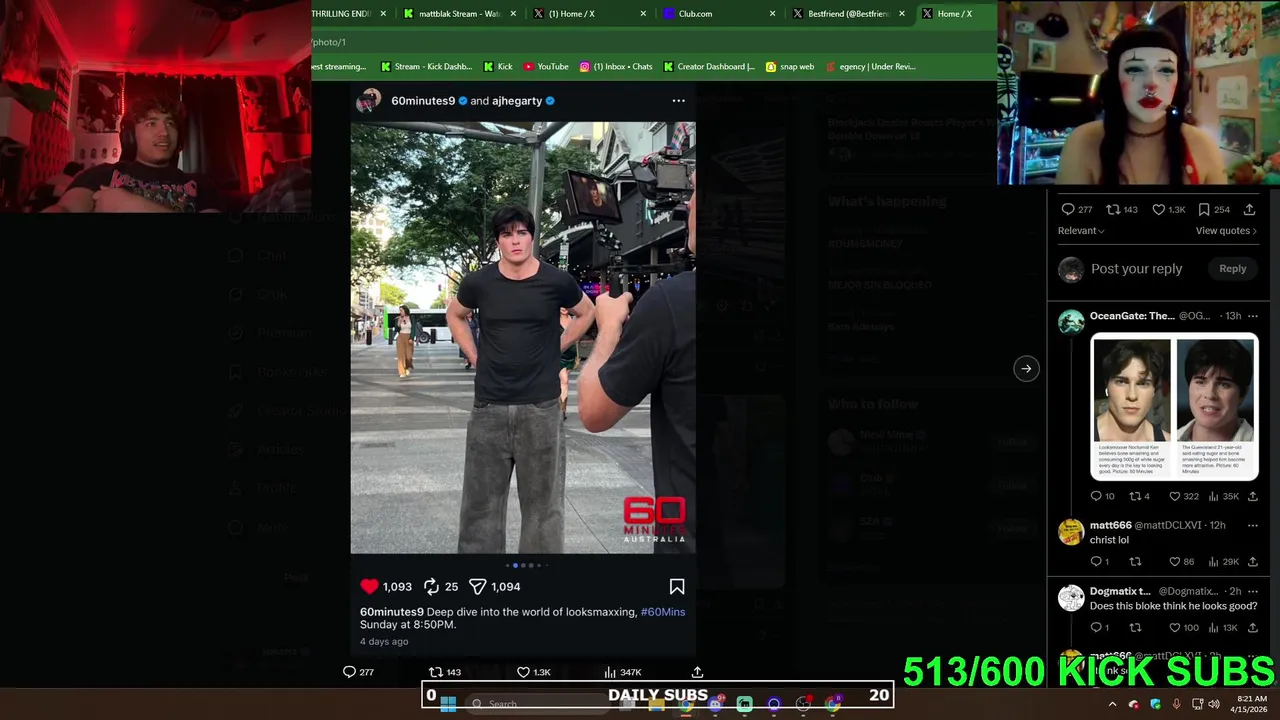Switch to the Bestfriend X profile tab

848,14
